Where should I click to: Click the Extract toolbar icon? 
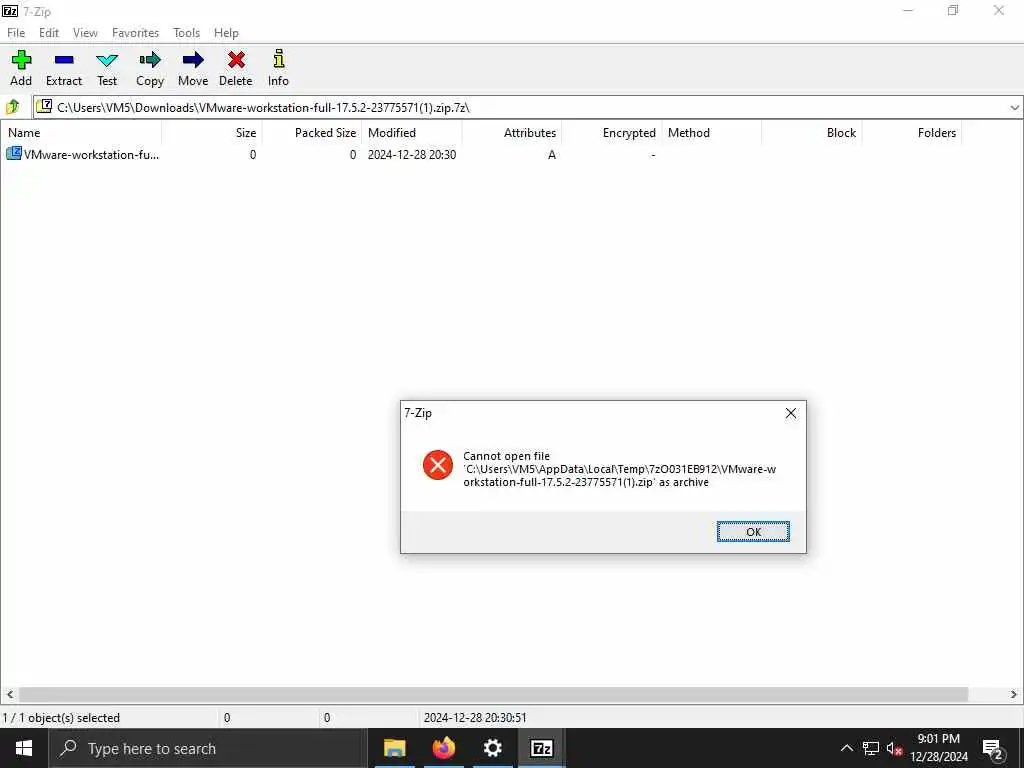[x=64, y=68]
